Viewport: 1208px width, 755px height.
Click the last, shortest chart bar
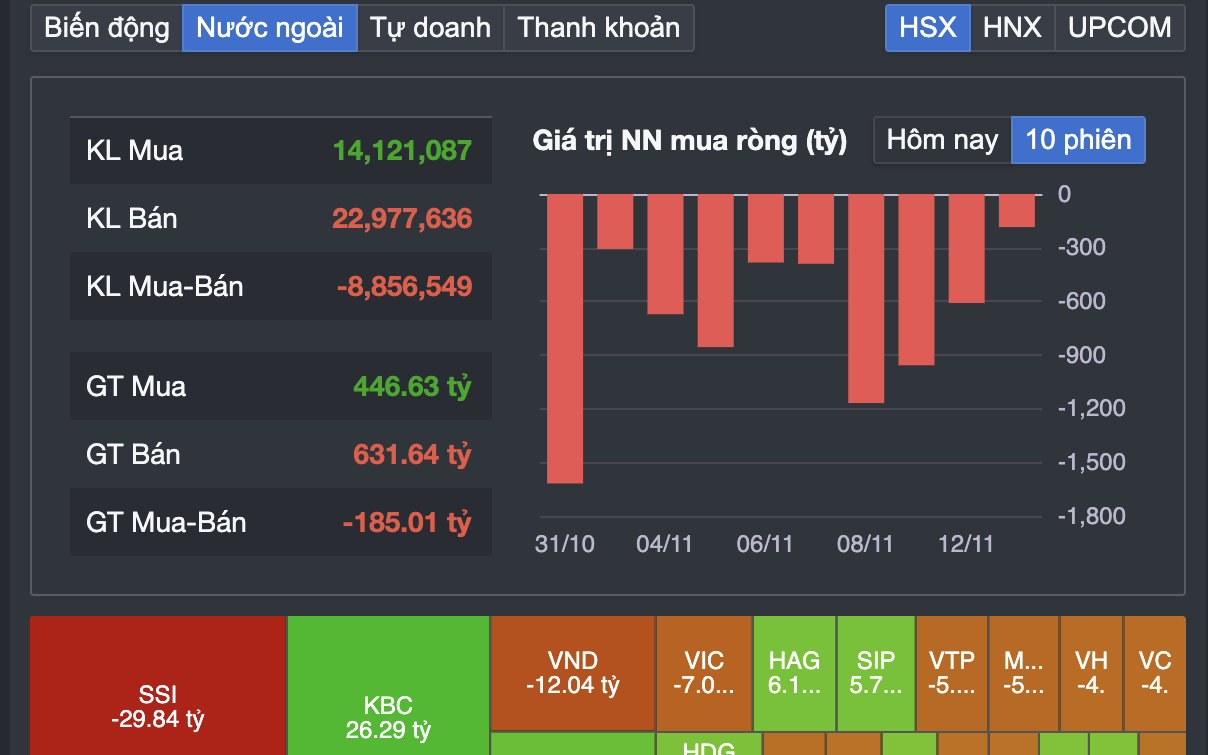(1017, 210)
